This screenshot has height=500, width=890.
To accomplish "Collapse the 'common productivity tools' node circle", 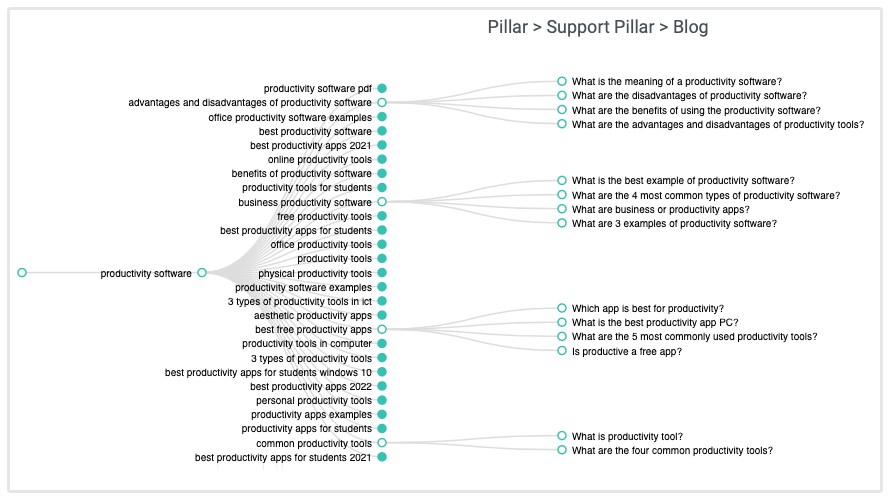I will tap(382, 443).
